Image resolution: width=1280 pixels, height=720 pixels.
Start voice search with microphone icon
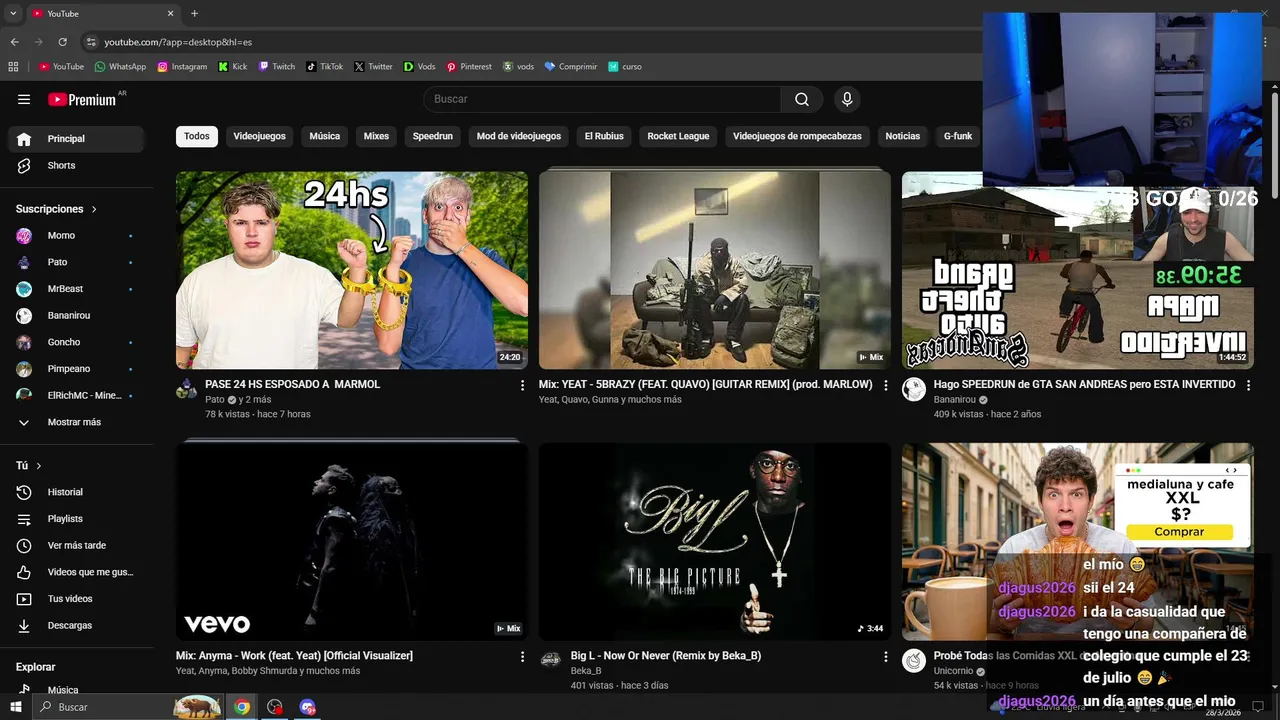(847, 99)
